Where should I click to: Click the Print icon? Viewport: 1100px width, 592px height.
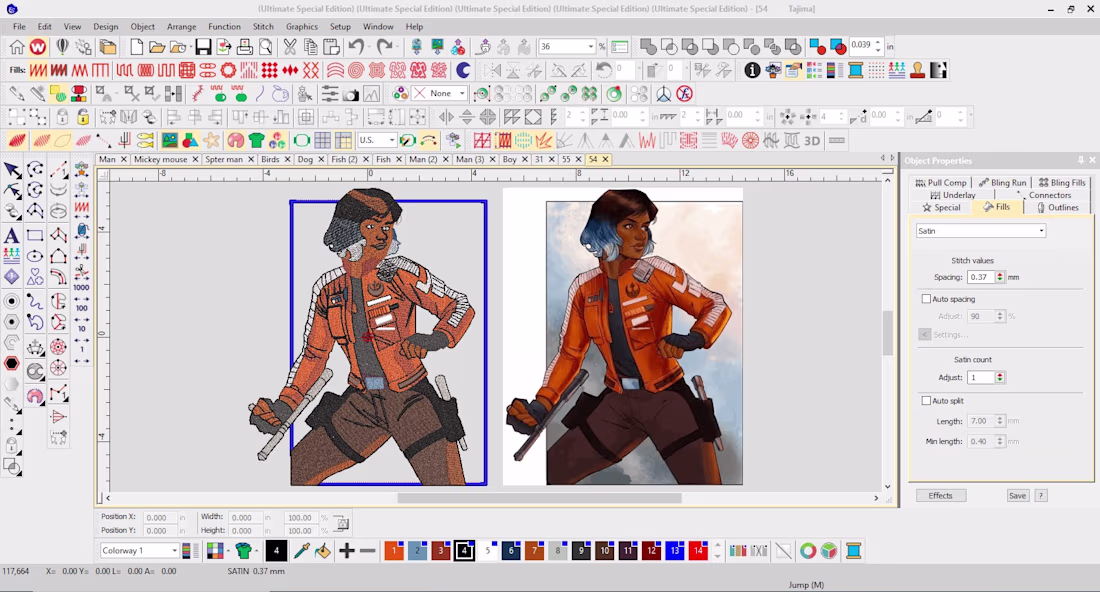tap(245, 47)
